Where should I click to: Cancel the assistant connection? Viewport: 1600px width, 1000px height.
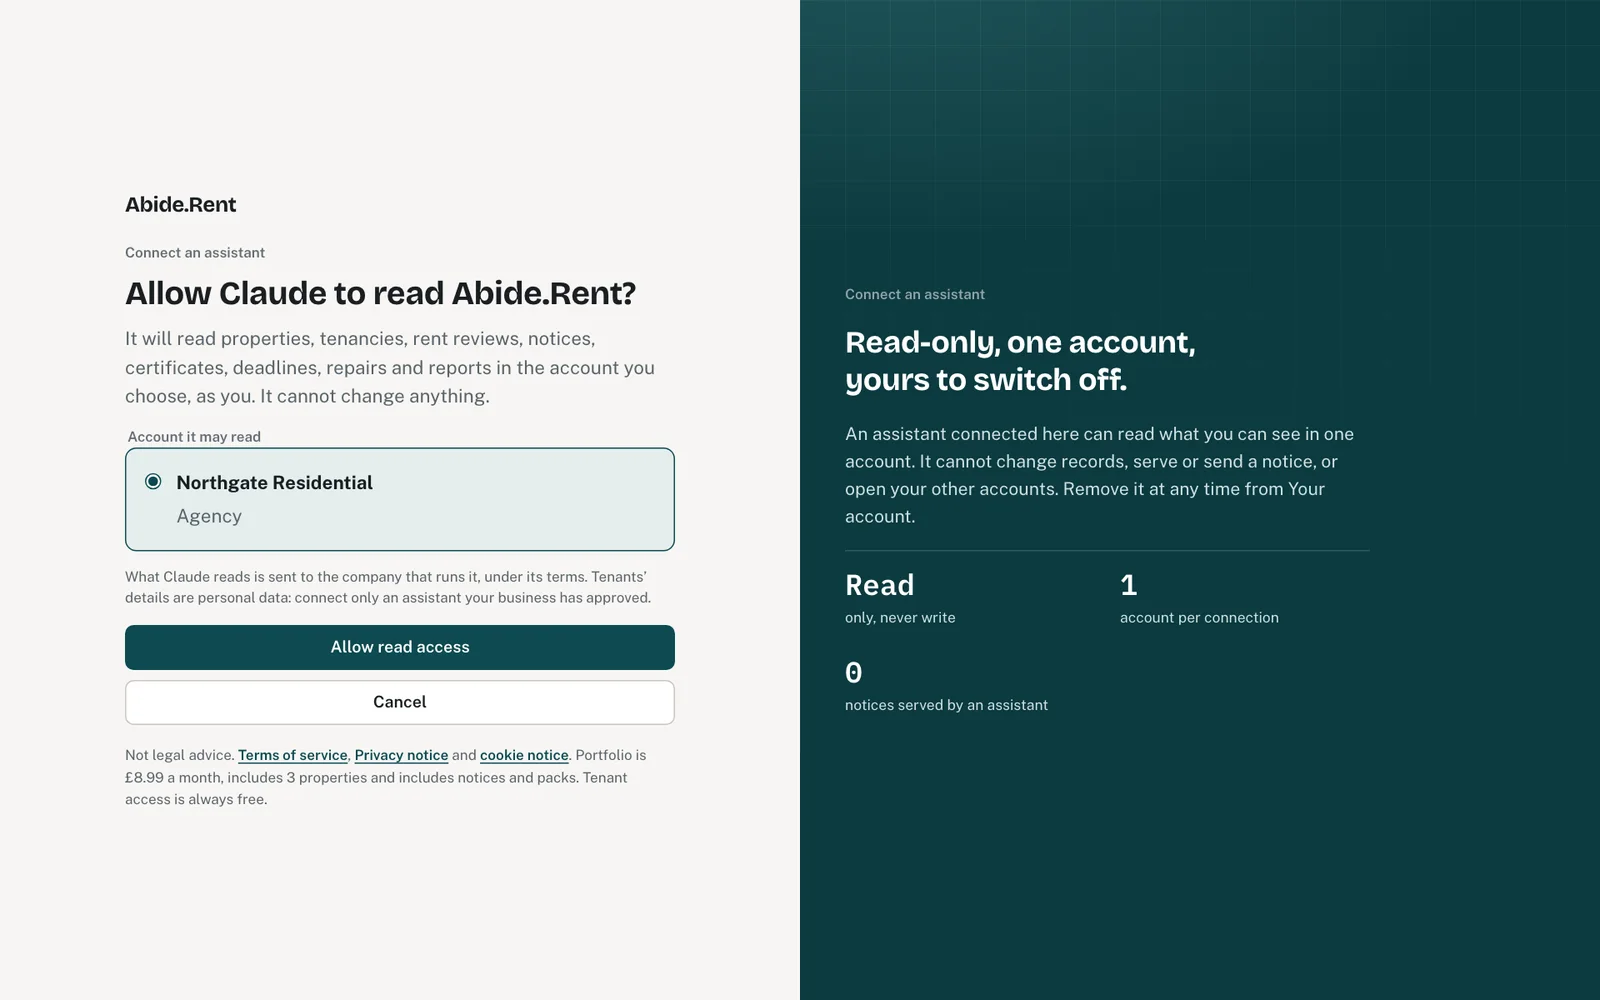(x=400, y=702)
